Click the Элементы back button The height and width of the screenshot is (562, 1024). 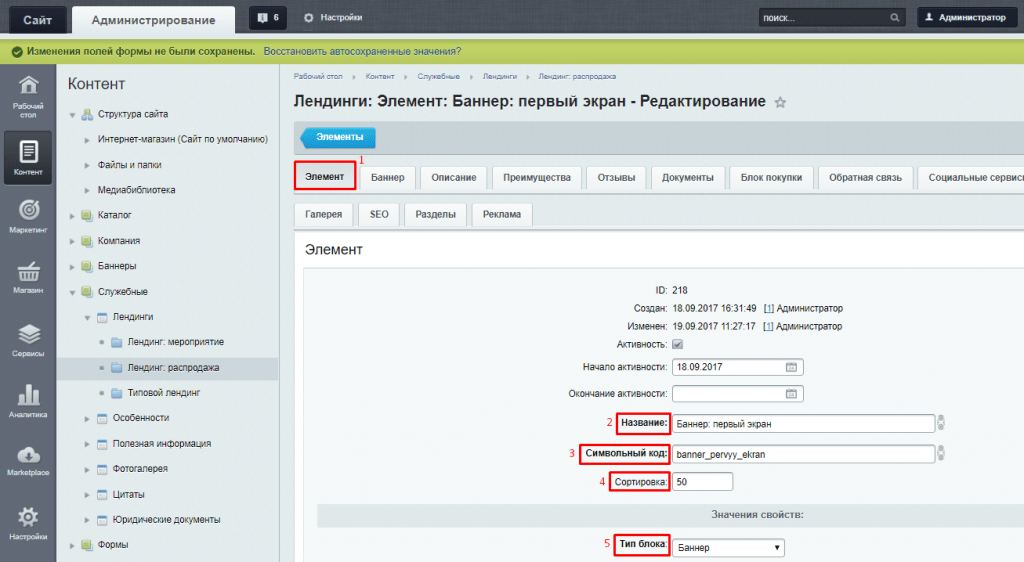338,137
